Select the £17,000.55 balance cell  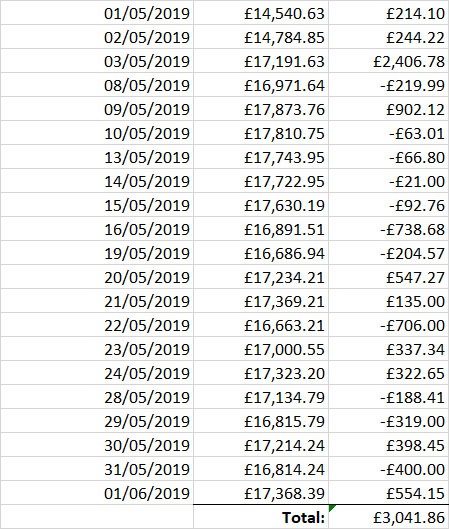click(261, 349)
